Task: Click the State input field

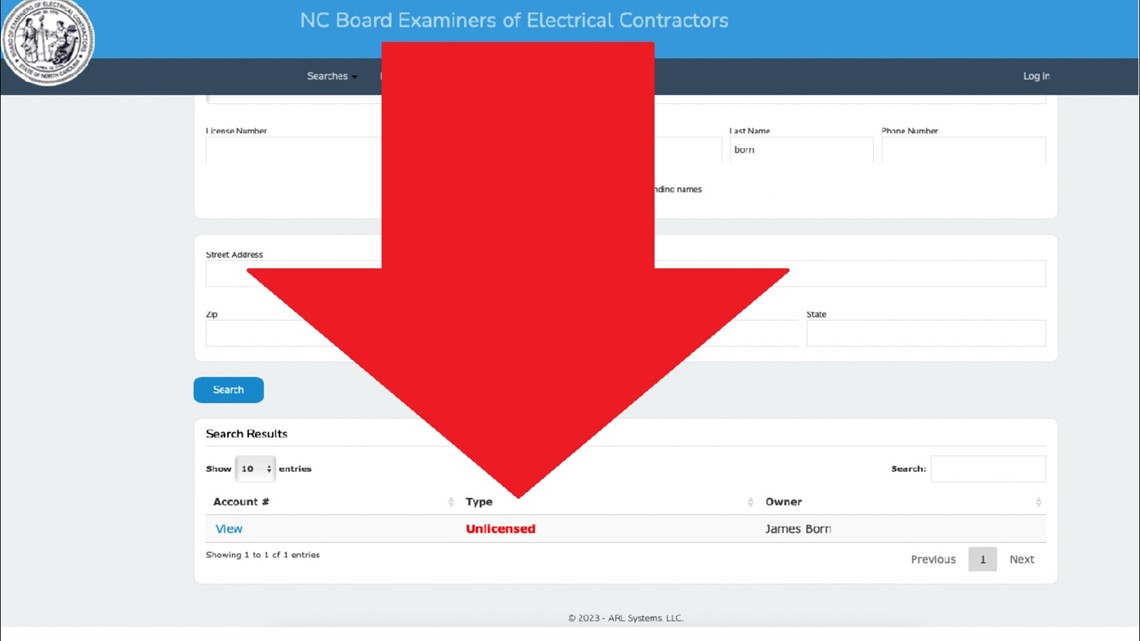Action: click(926, 334)
